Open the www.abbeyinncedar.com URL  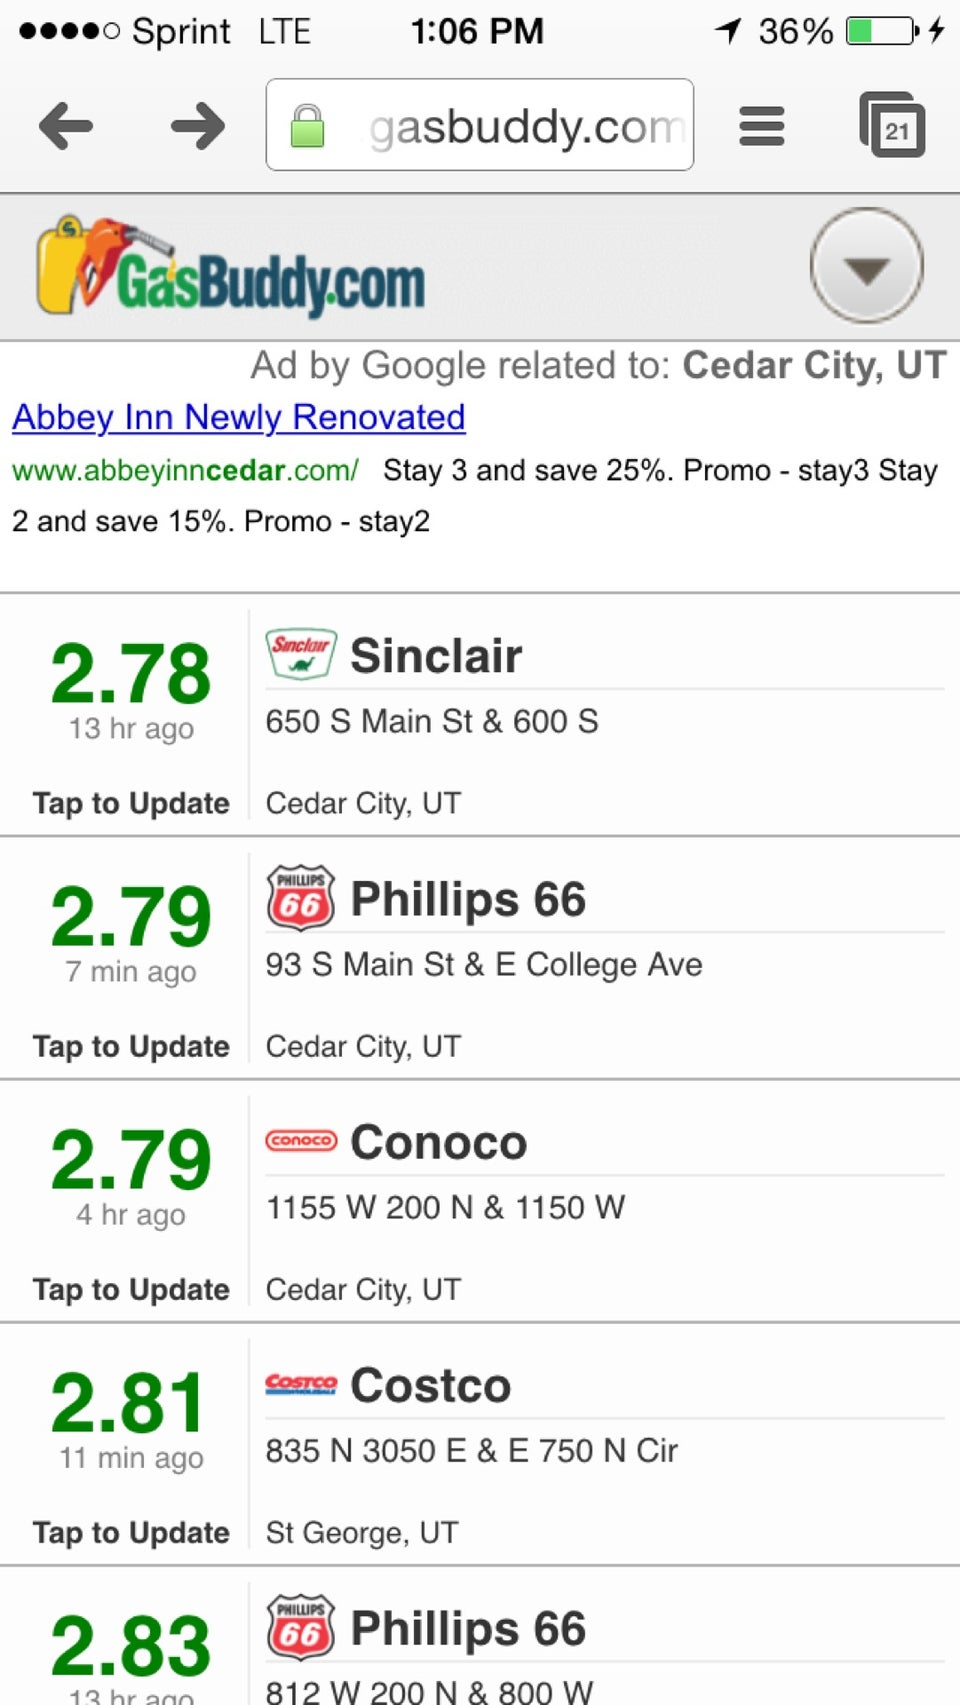click(185, 470)
